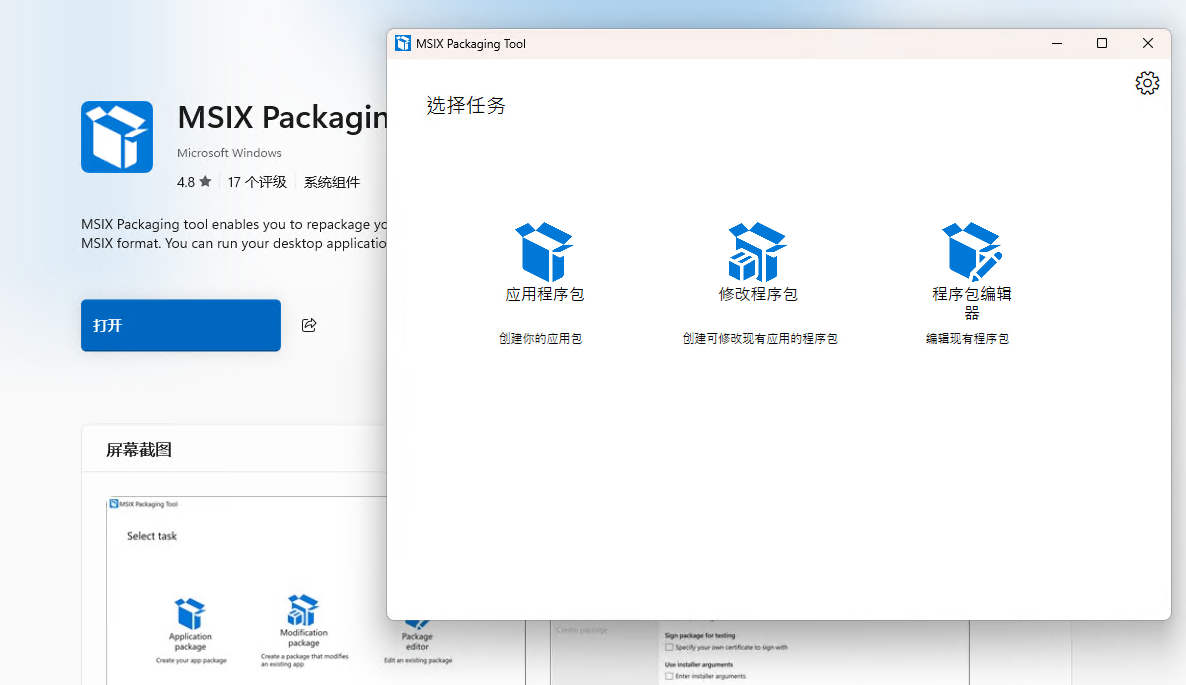This screenshot has height=685, width=1186.
Task: Click the MSIX Packaging Tool window title text
Action: click(x=470, y=44)
